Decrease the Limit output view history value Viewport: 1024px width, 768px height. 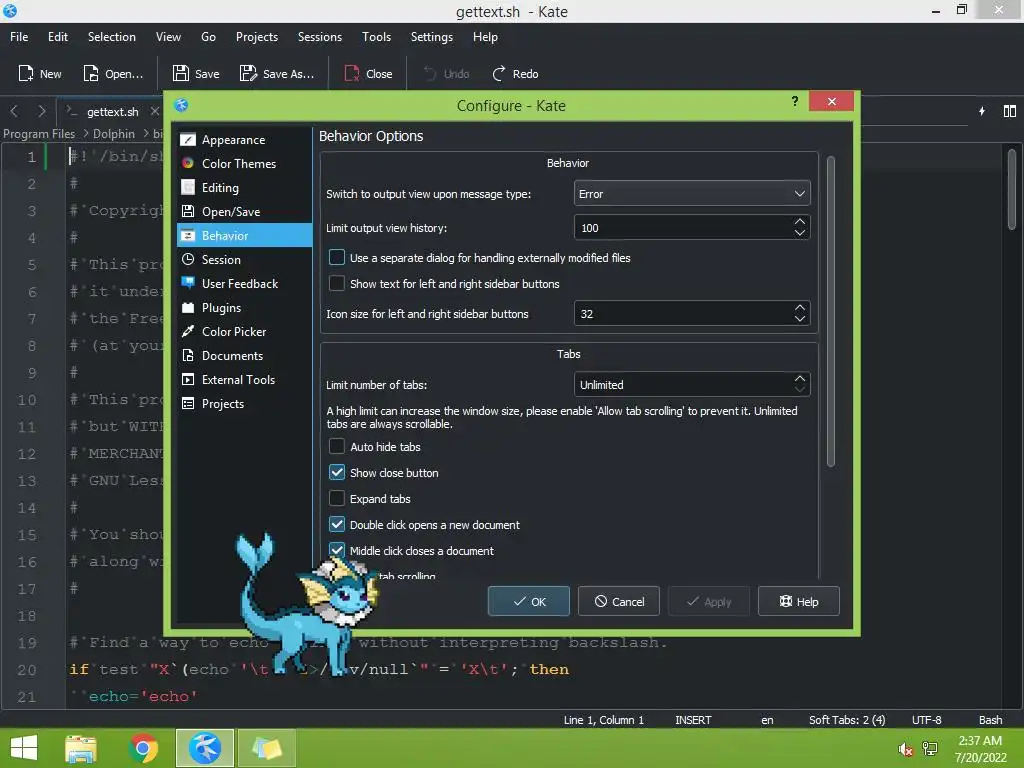click(800, 233)
